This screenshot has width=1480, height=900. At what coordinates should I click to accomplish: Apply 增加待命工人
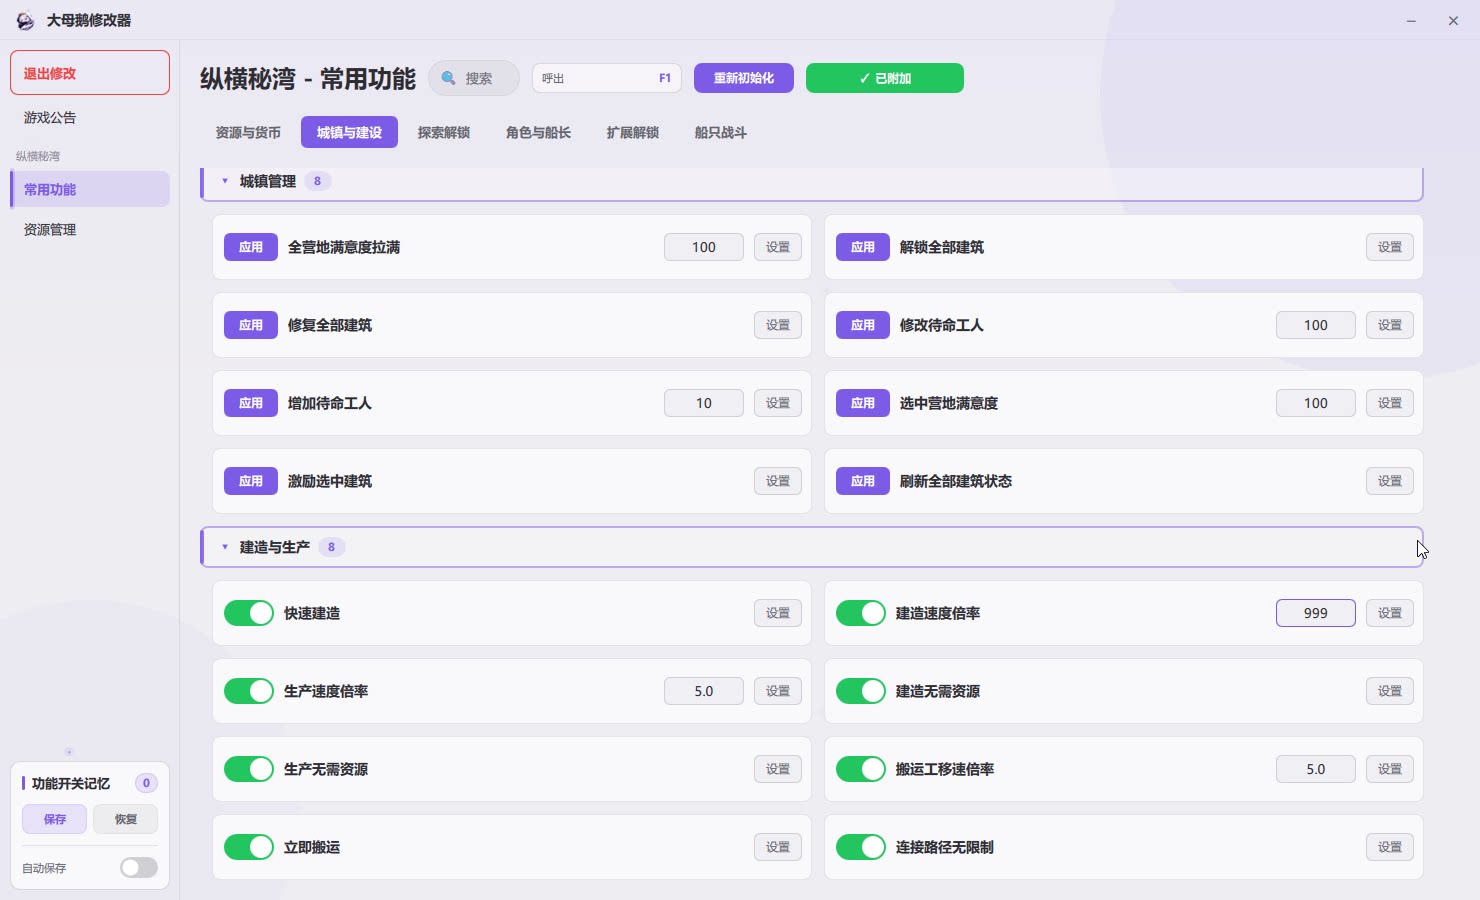251,403
